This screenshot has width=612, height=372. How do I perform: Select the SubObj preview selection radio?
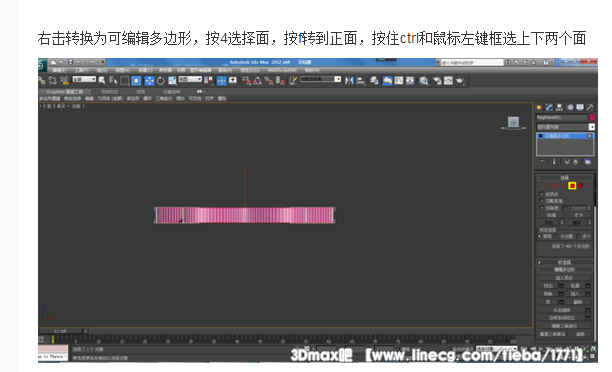(556, 237)
